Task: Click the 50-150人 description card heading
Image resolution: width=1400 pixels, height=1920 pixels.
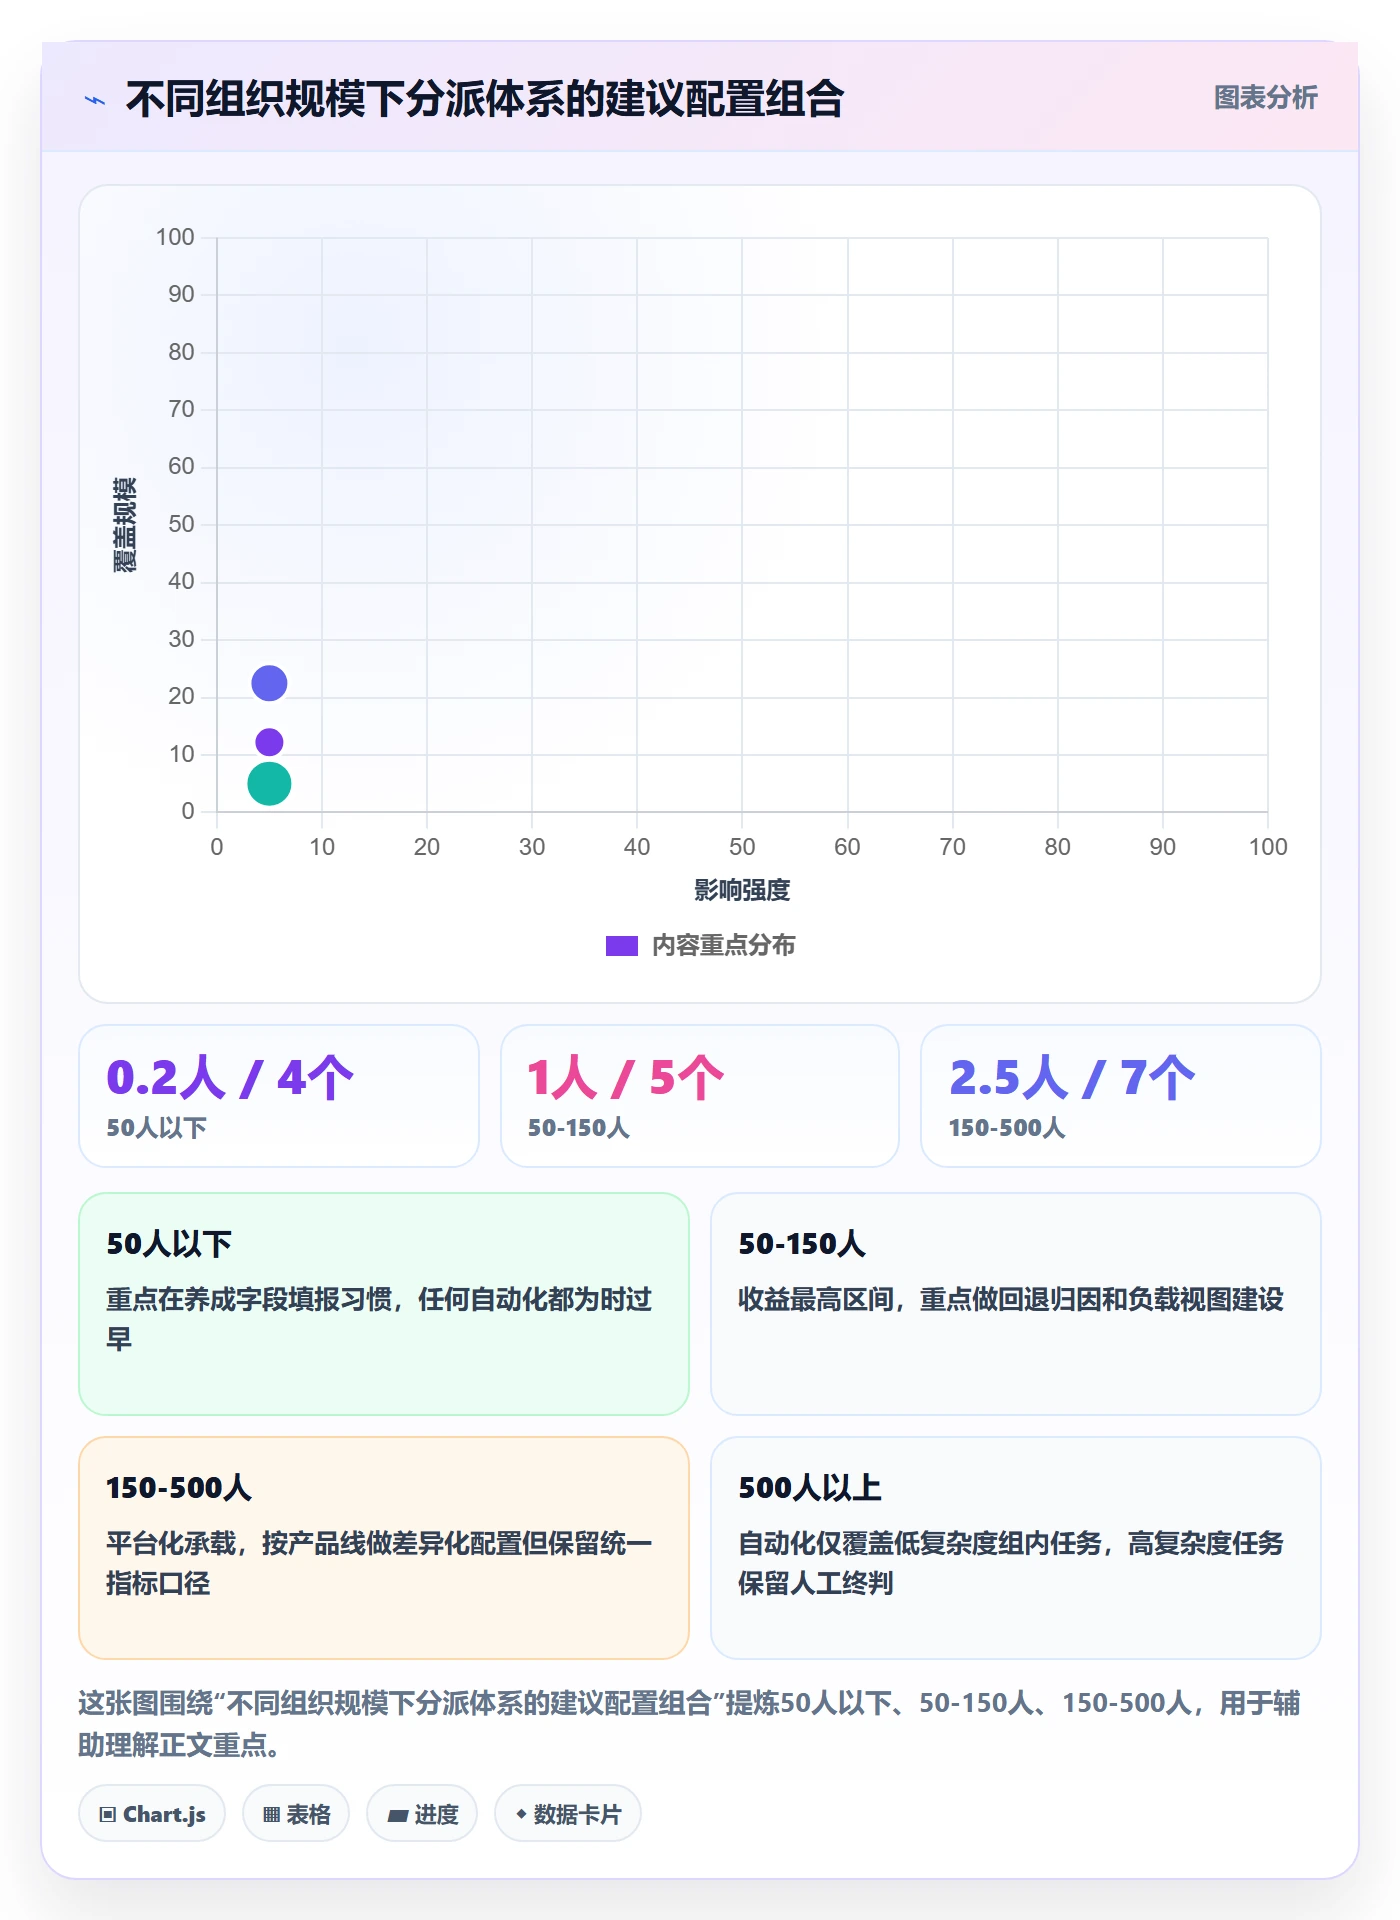Action: (802, 1244)
